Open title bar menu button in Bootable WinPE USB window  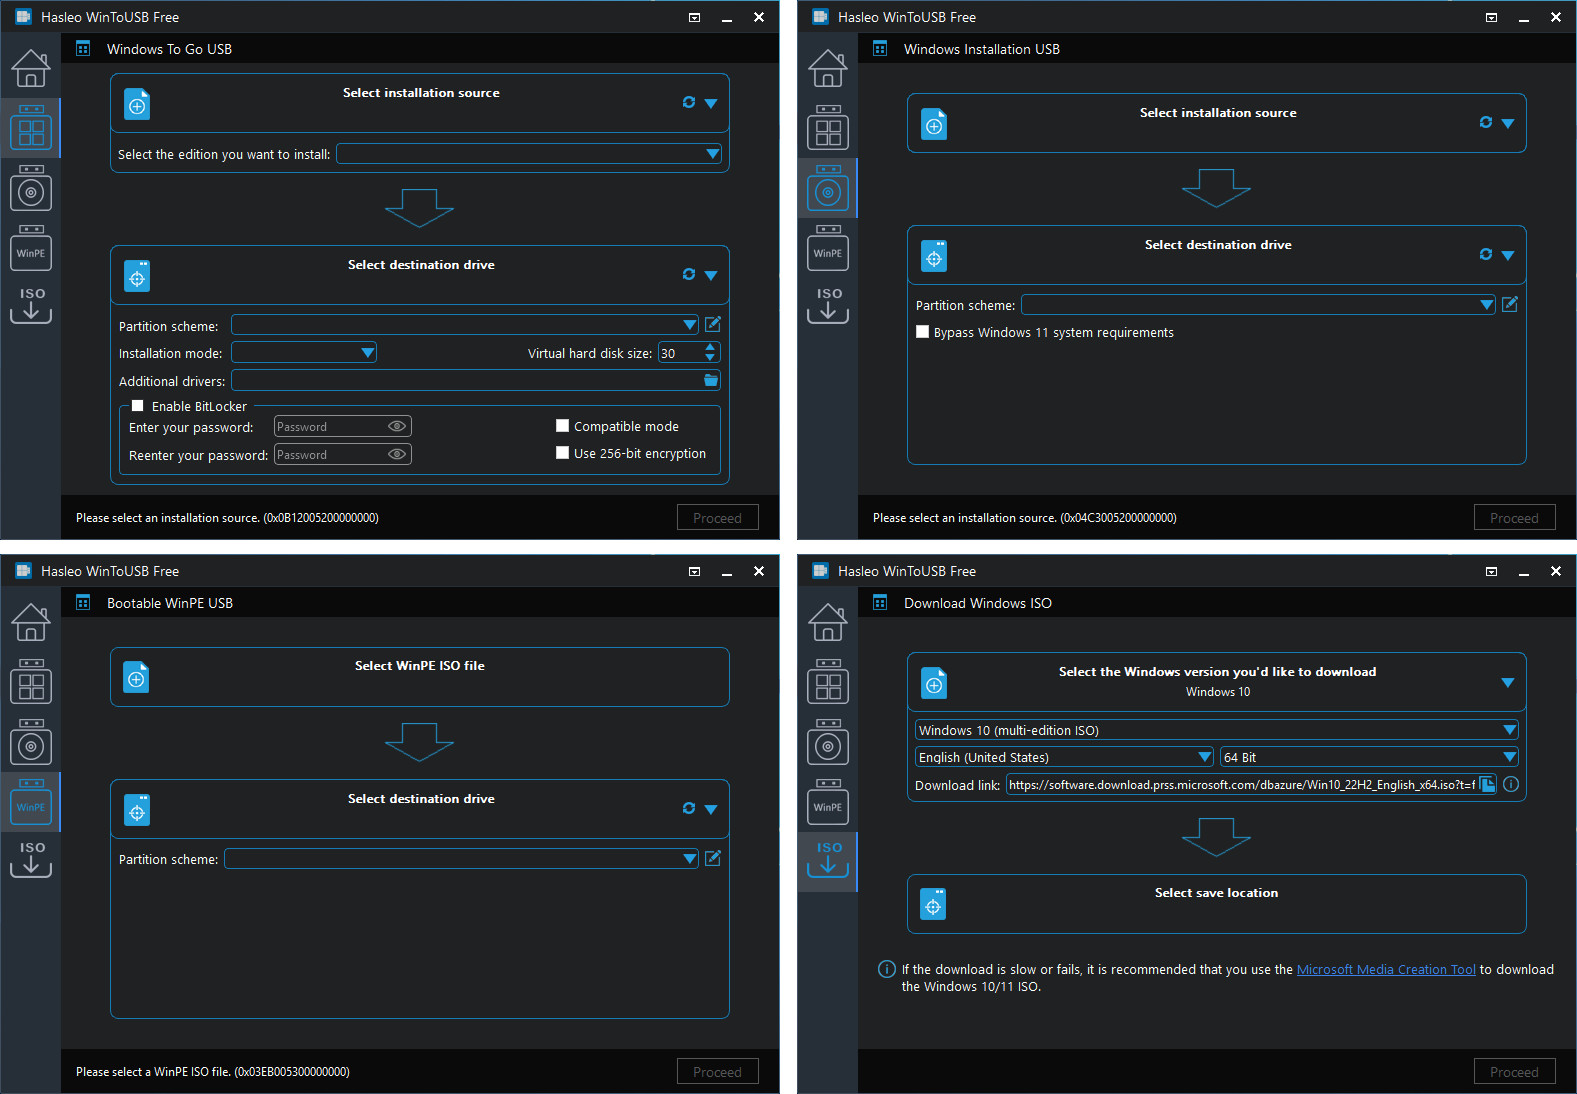coord(695,571)
